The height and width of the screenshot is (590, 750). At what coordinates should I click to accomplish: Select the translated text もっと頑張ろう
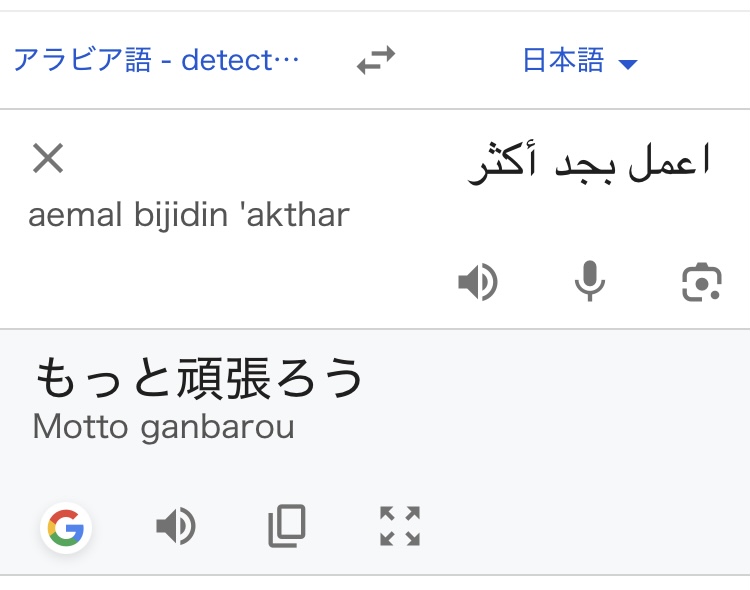pos(200,379)
